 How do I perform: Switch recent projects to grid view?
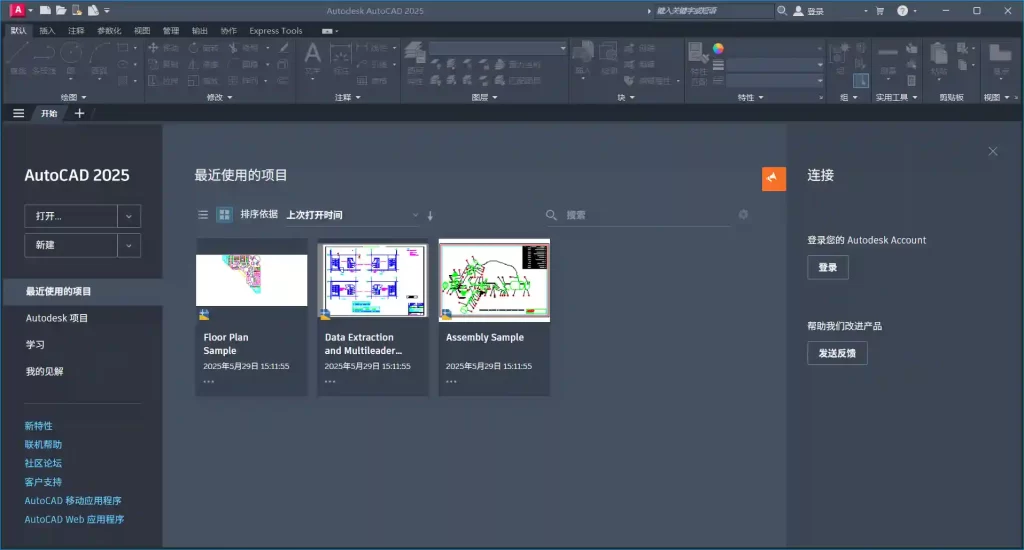(225, 215)
